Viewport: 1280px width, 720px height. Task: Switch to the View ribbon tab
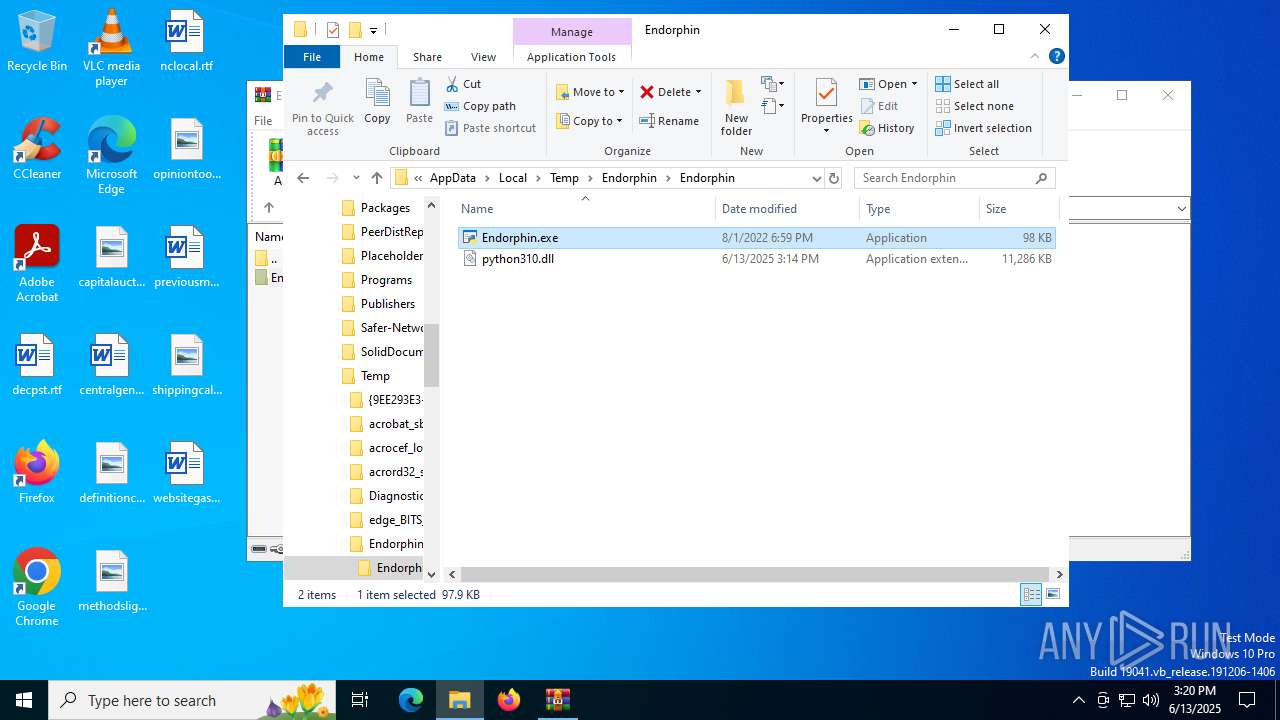coord(483,57)
